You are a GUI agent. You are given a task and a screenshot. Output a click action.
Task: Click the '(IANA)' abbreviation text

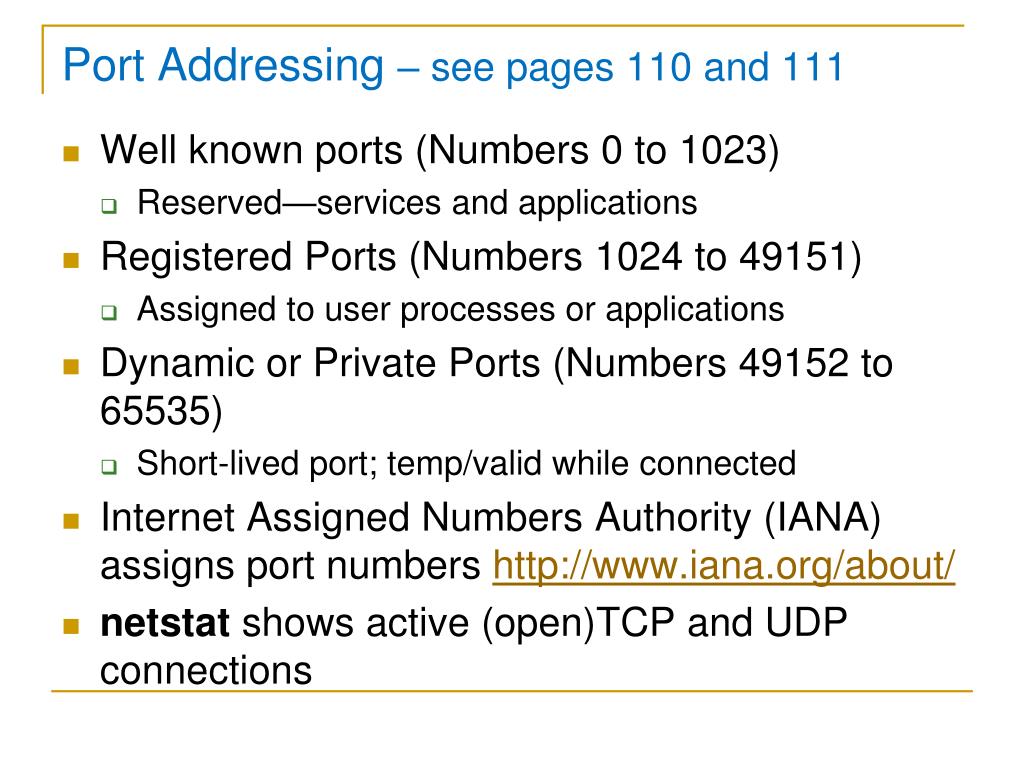point(822,519)
